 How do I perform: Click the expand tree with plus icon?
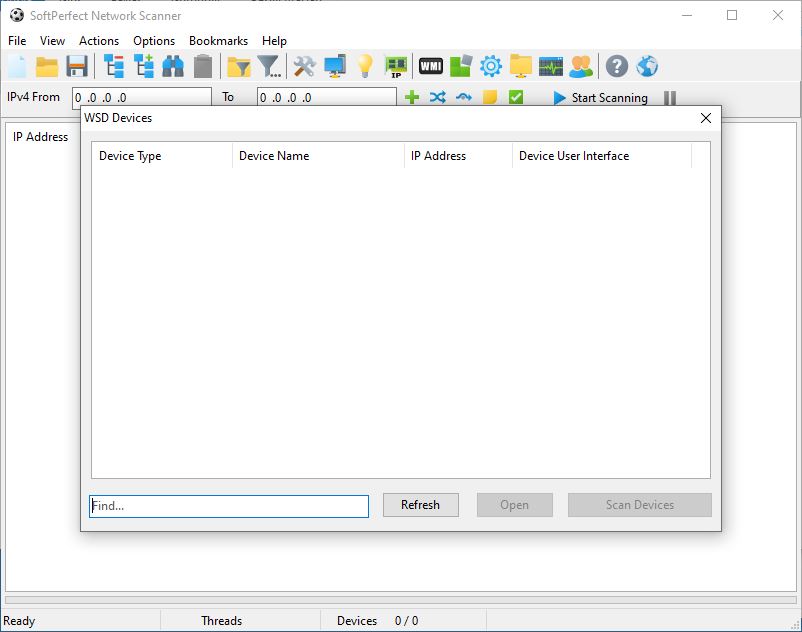point(144,66)
